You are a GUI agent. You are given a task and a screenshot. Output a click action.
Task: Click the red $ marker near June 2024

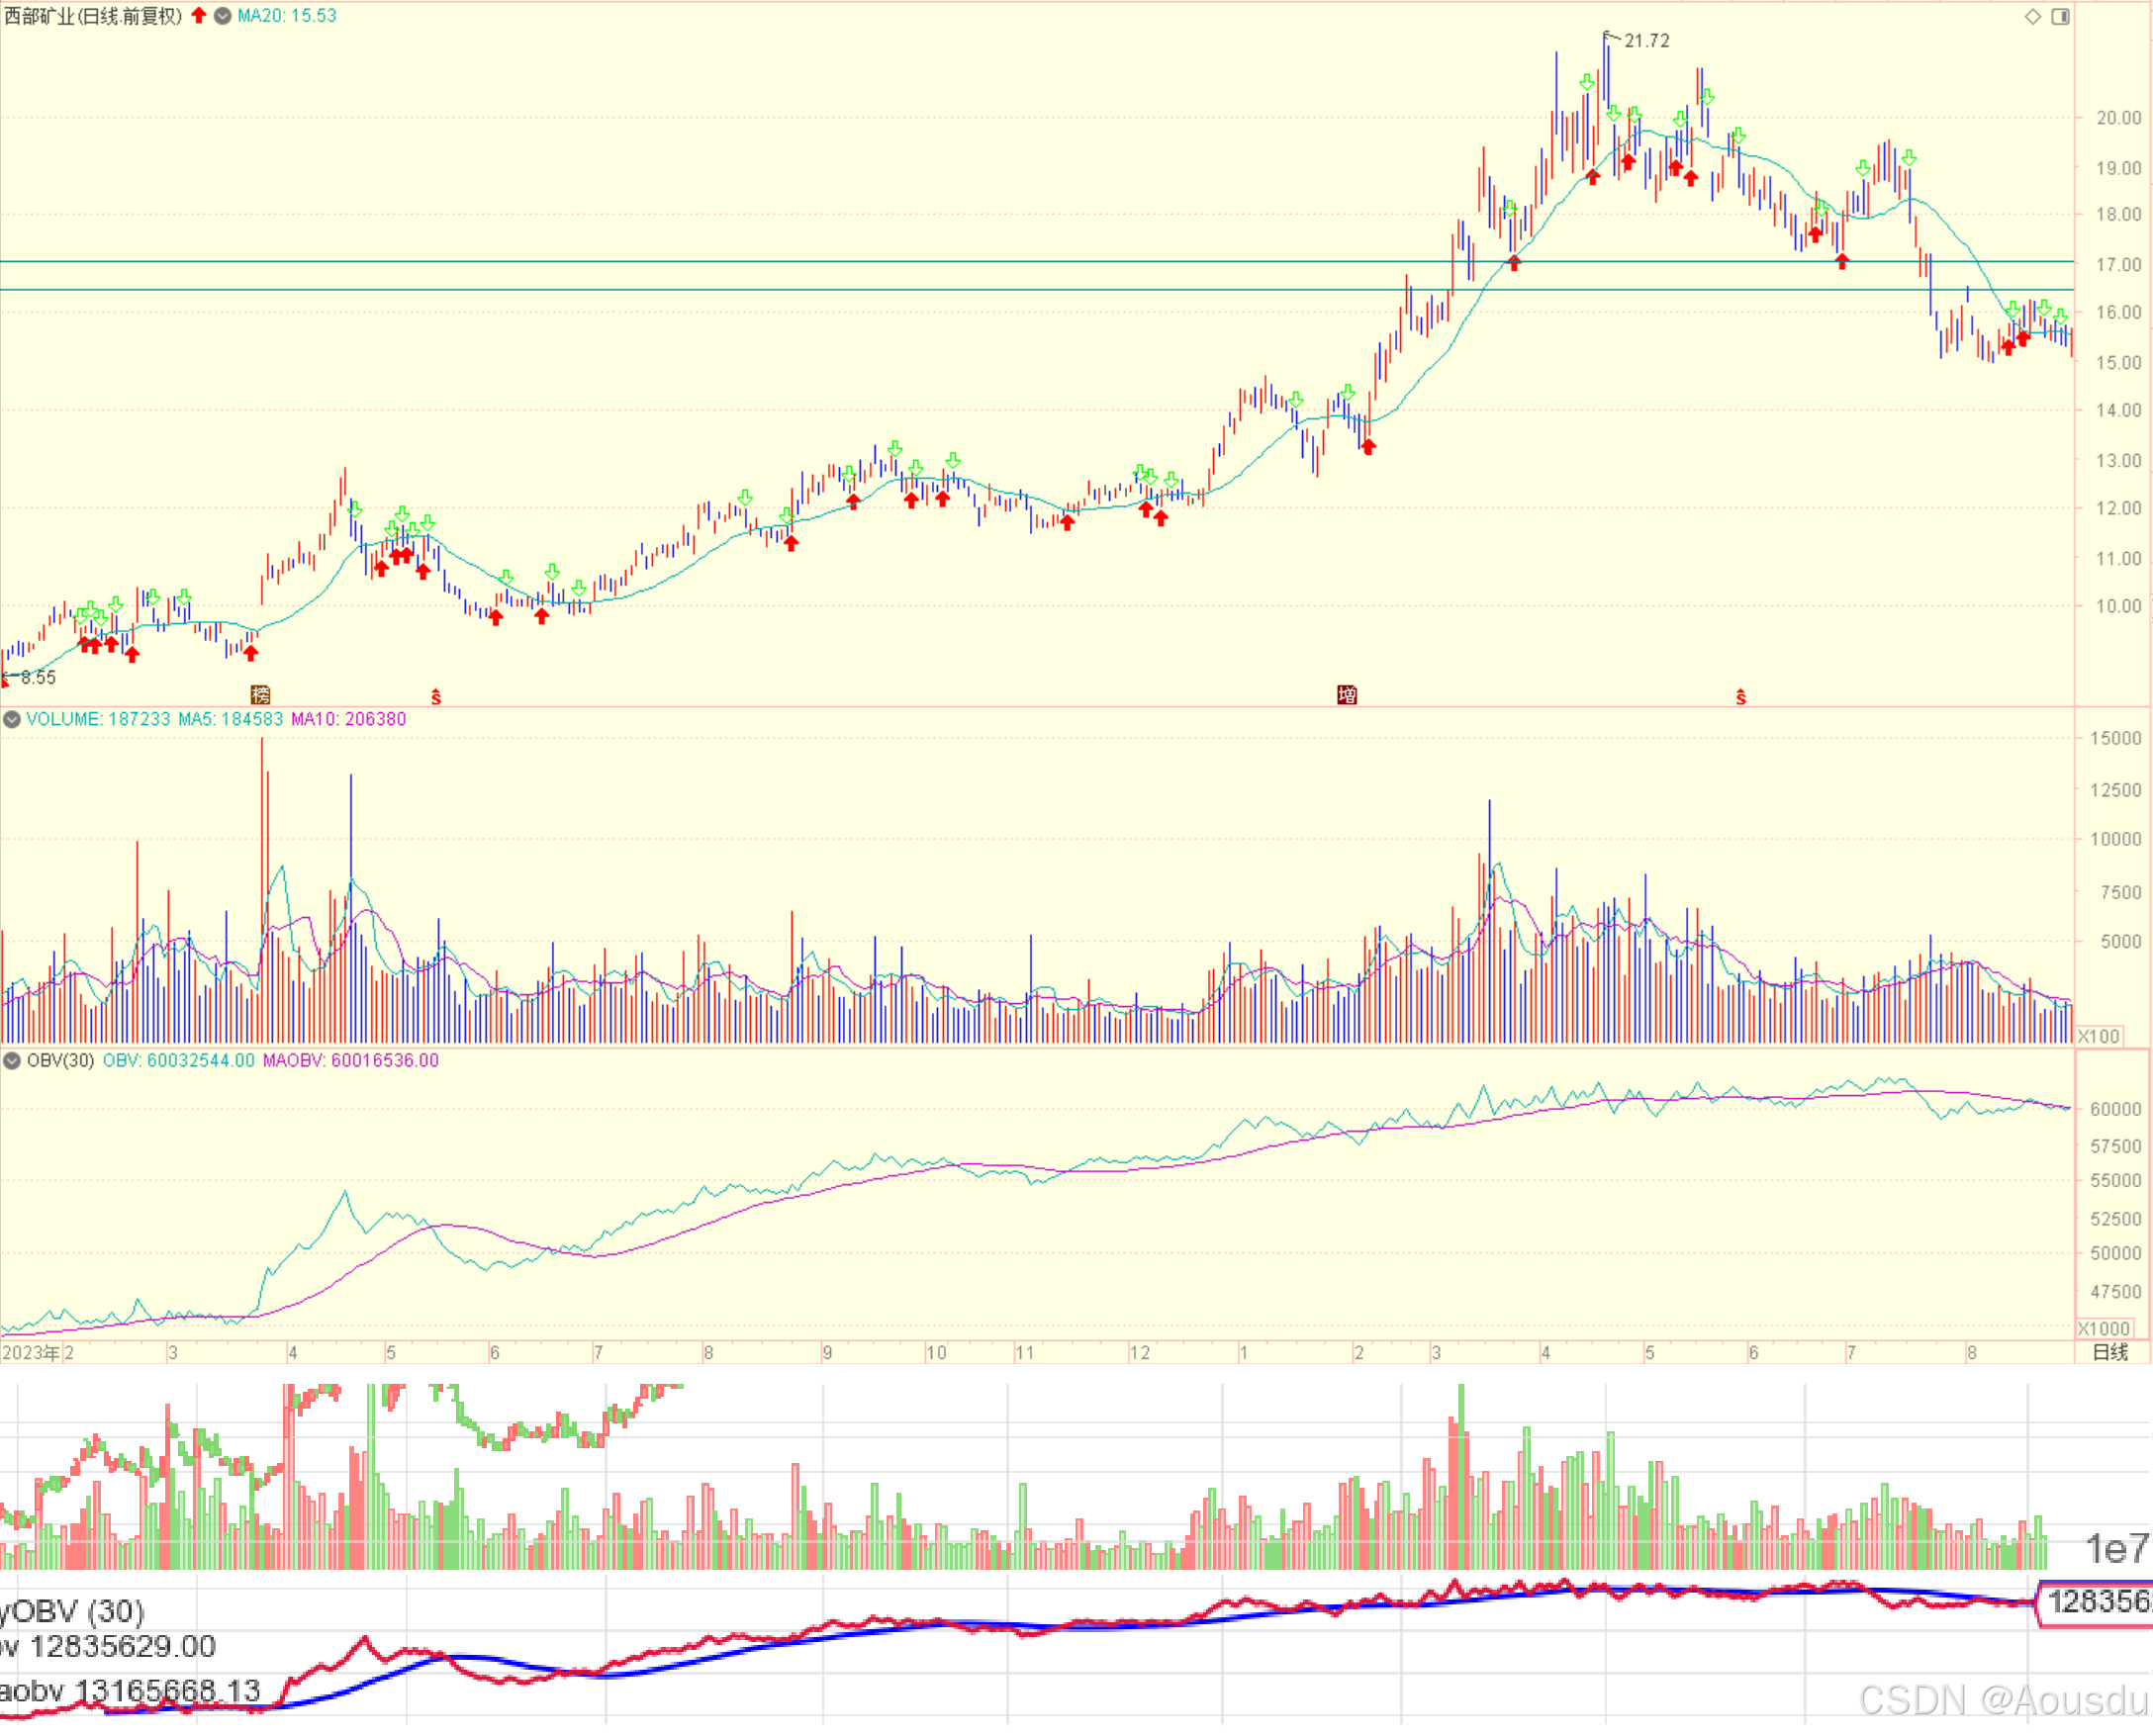[x=1741, y=697]
